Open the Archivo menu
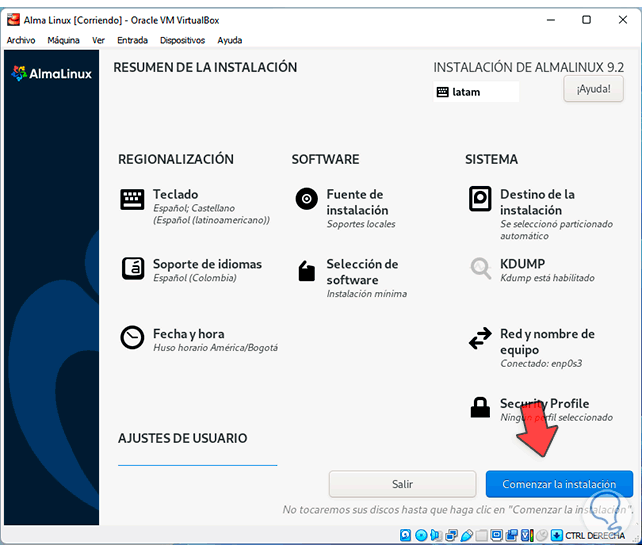Screen dimensions: 642x552 (x=21, y=40)
